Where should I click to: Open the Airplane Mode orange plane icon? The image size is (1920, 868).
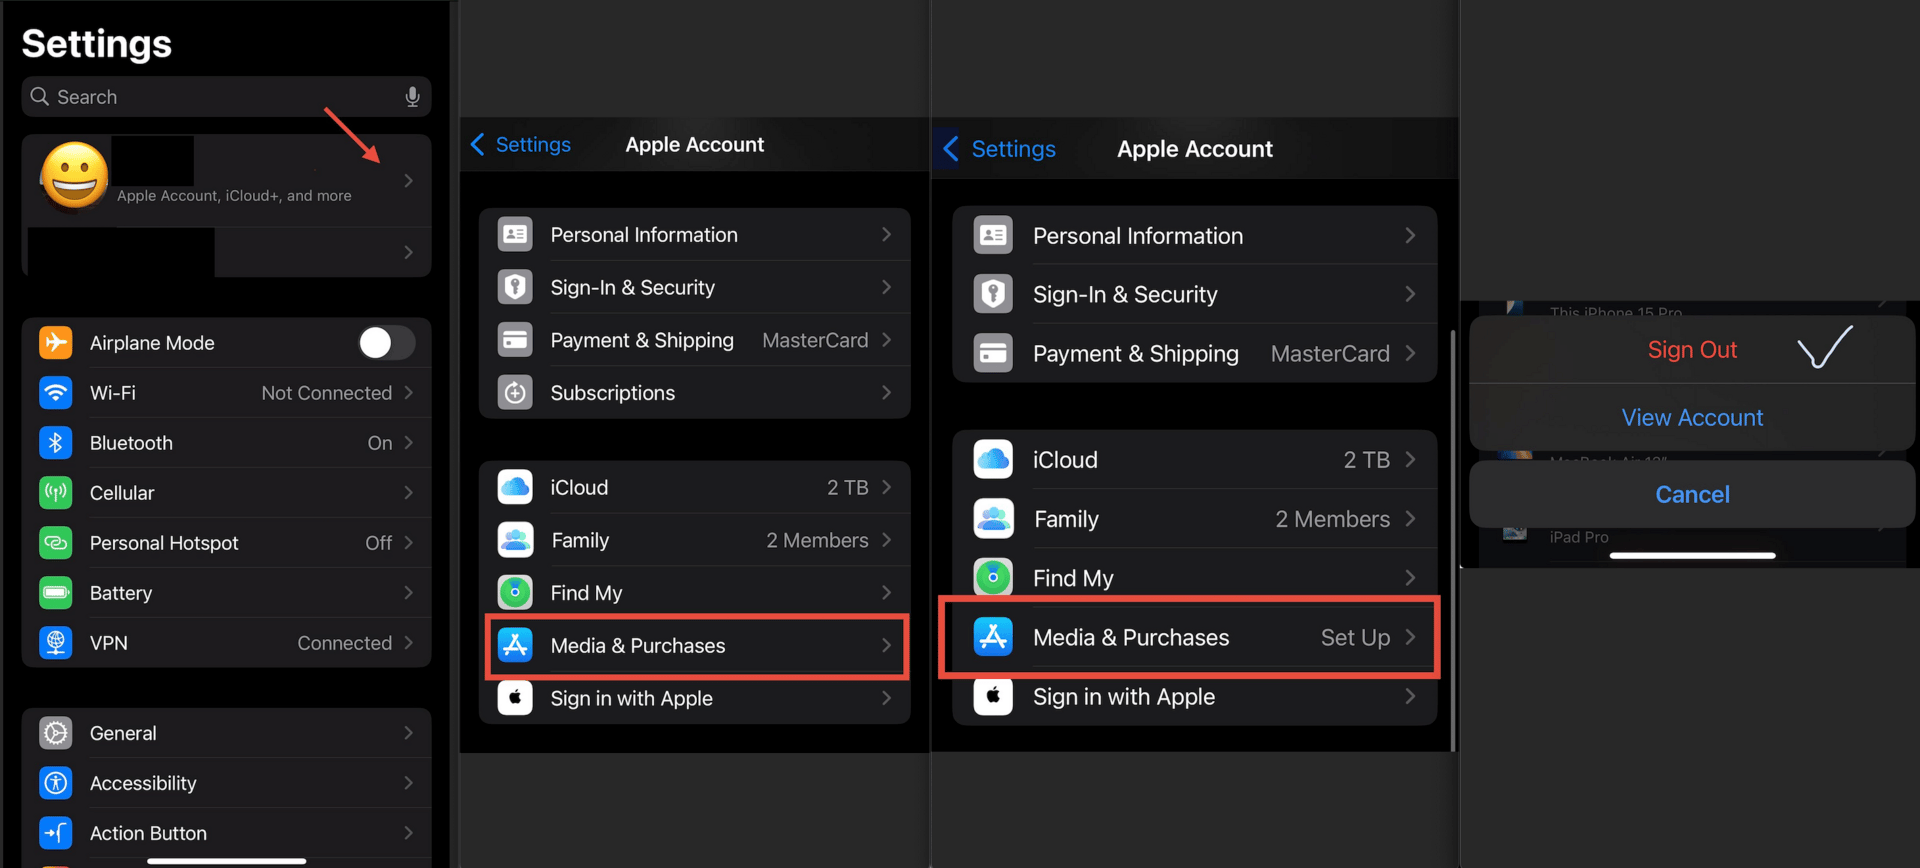(56, 342)
